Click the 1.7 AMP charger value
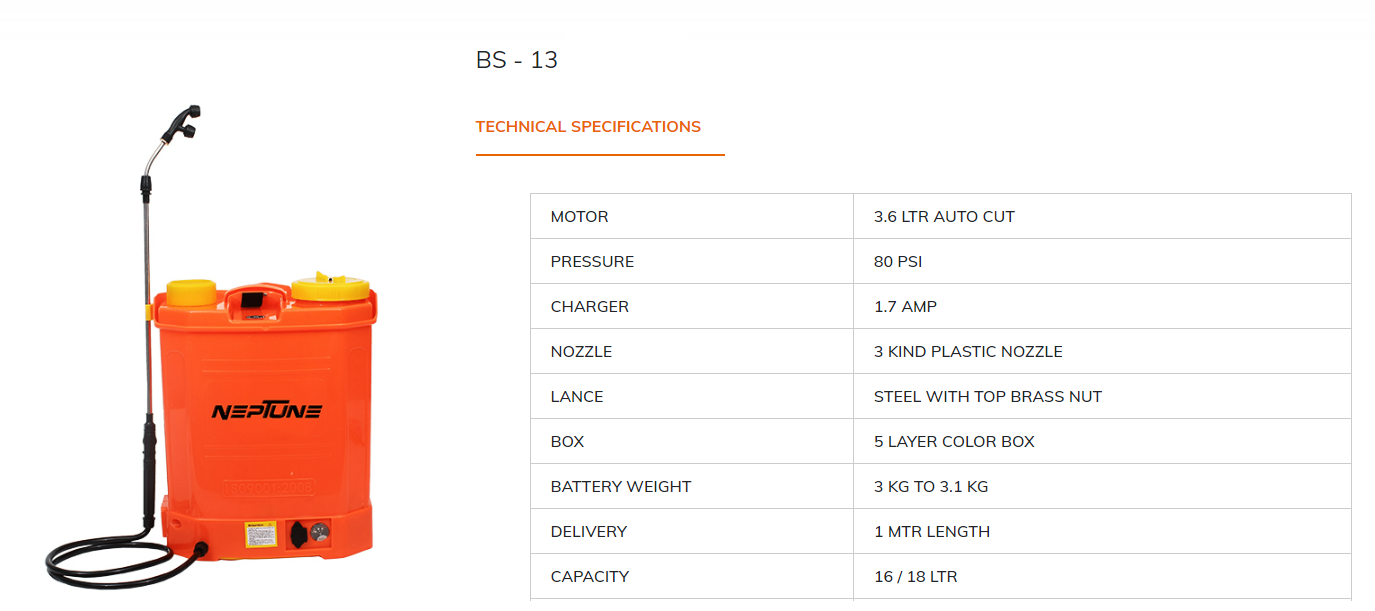Image resolution: width=1375 pixels, height=611 pixels. click(905, 307)
